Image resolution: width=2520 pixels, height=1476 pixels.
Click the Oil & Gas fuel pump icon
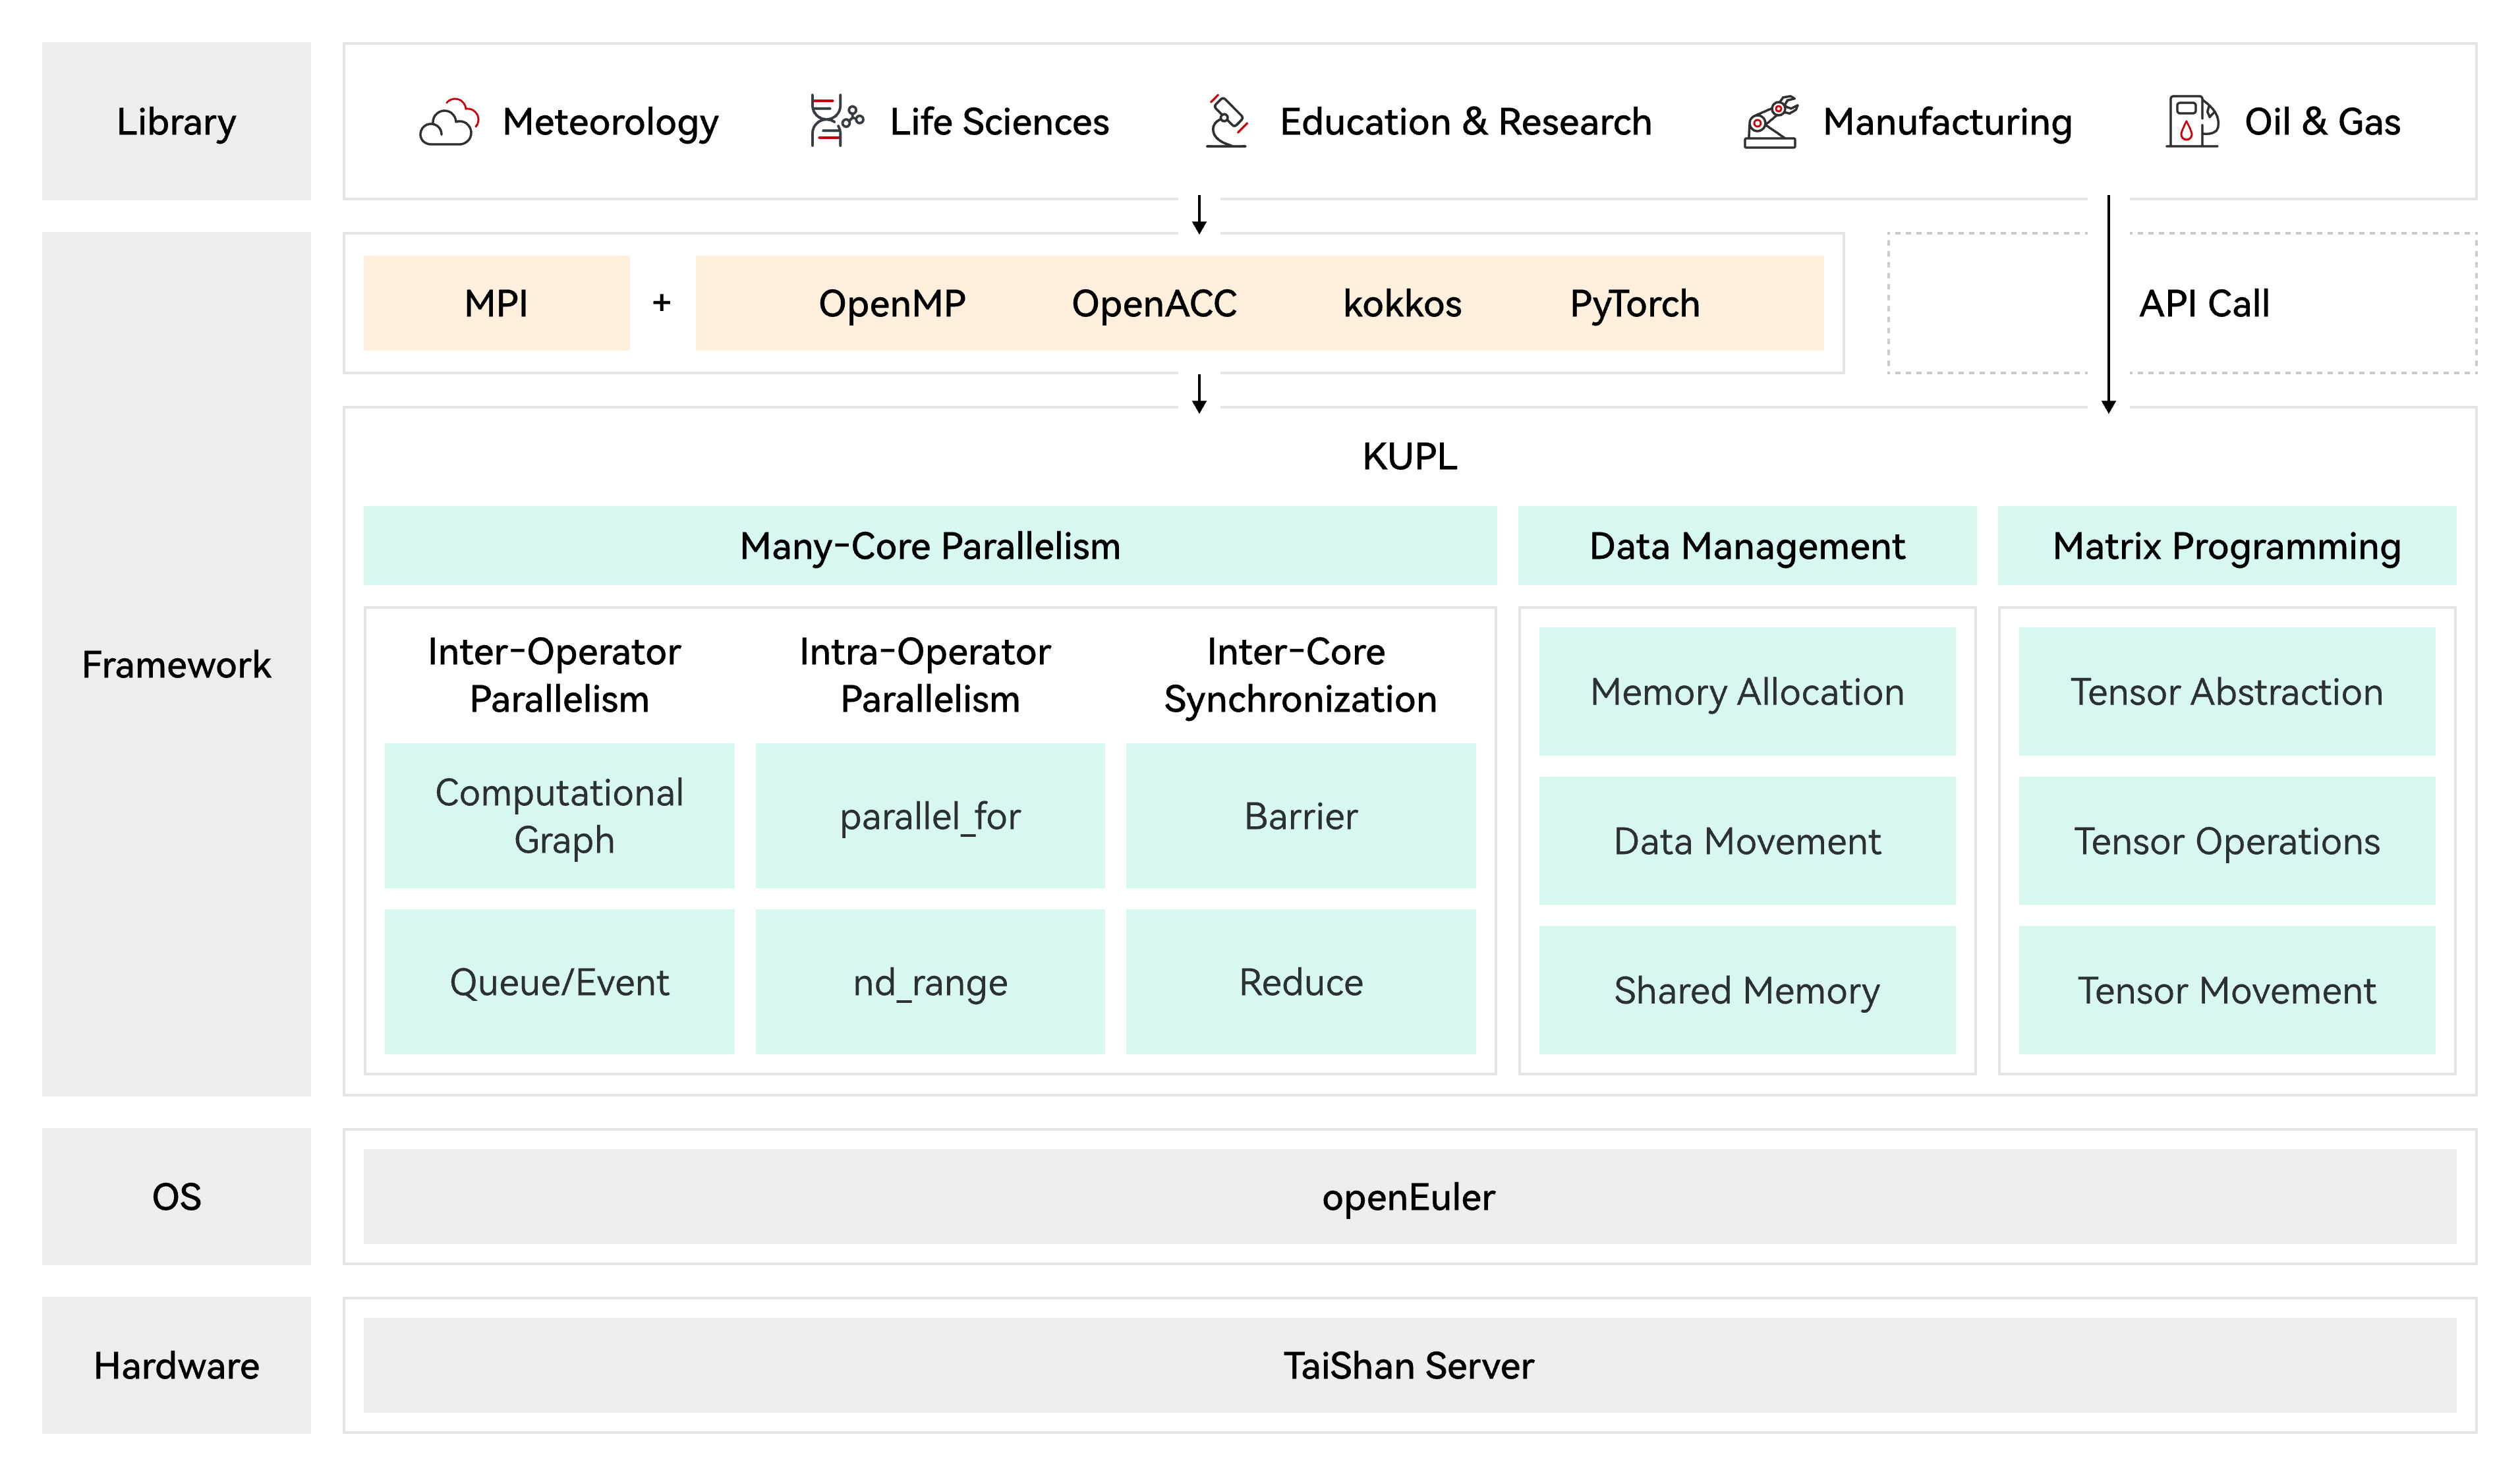point(2191,122)
